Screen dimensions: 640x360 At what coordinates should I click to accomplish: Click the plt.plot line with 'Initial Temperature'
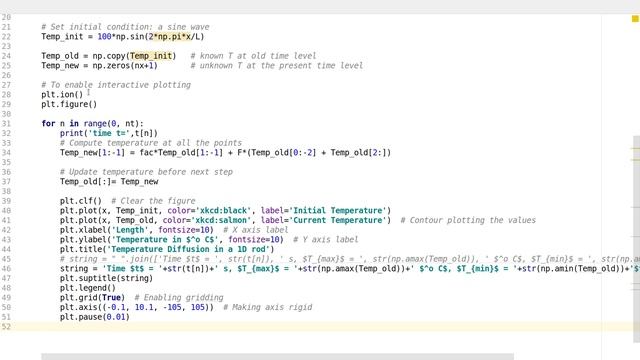[x=225, y=210]
